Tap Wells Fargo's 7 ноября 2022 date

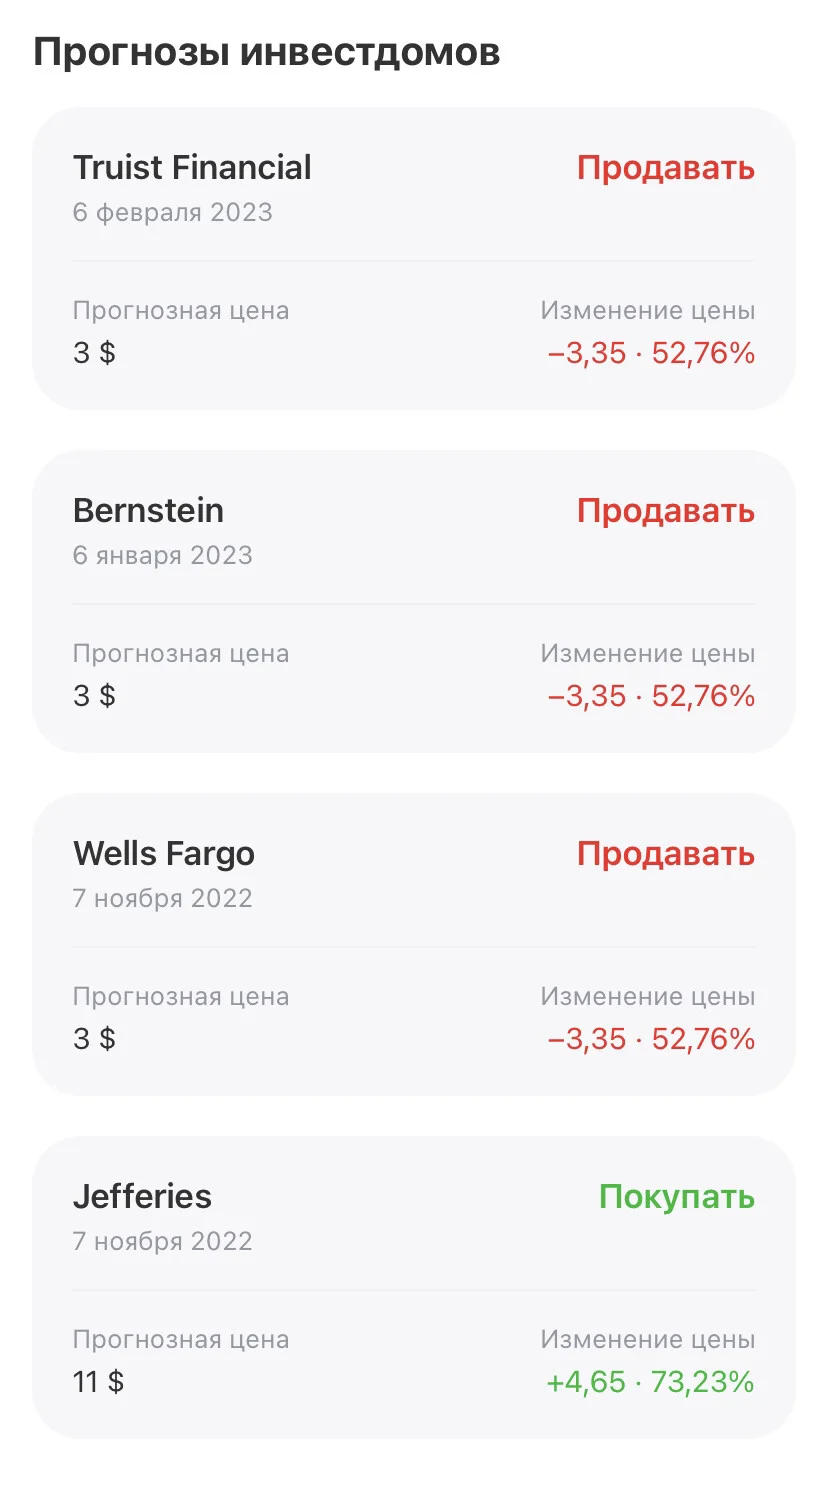pyautogui.click(x=163, y=898)
